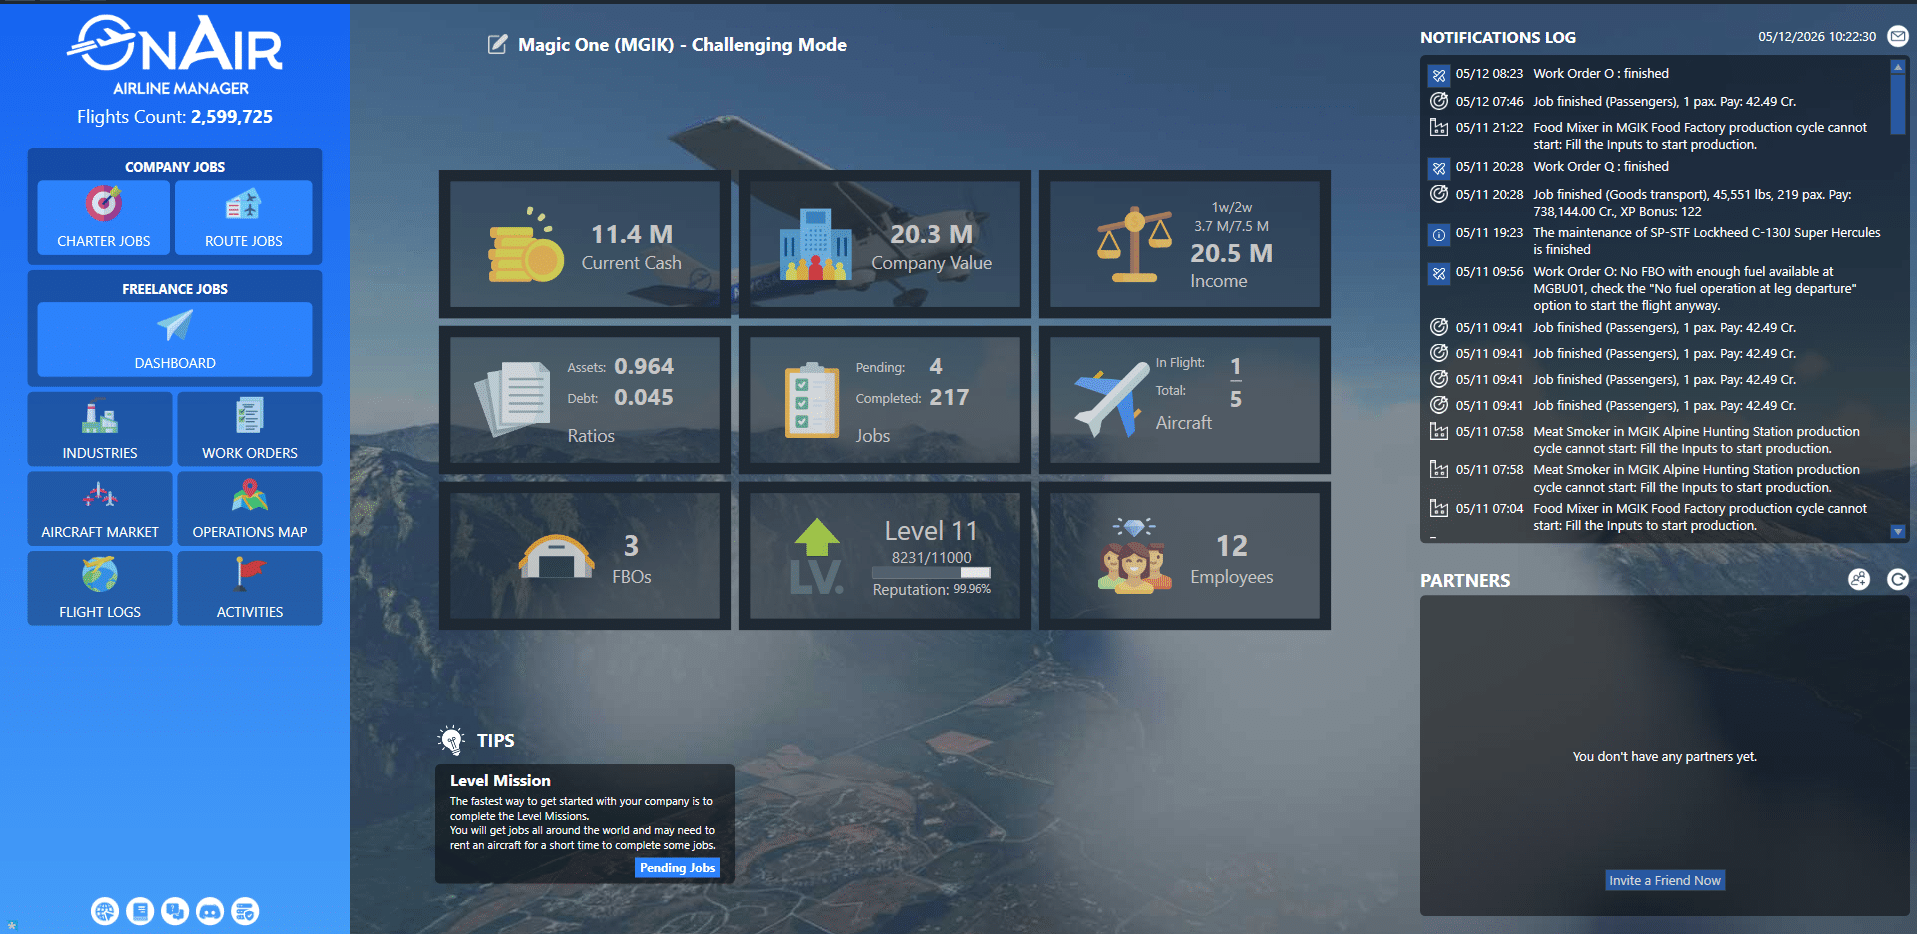Open the messages envelope icon

(x=1897, y=37)
